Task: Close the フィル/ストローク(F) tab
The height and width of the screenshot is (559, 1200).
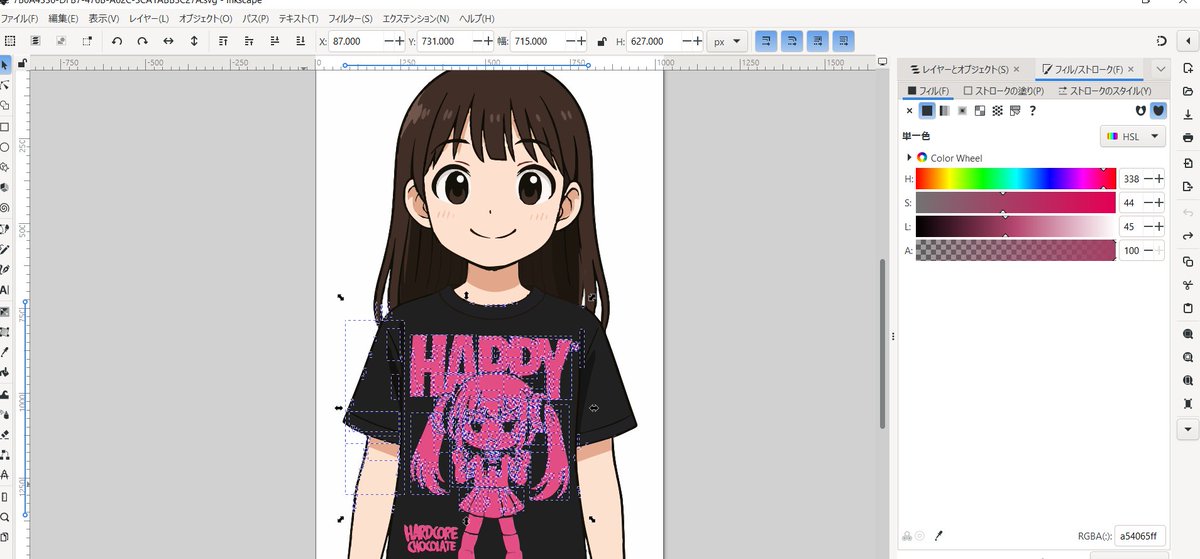Action: [x=1131, y=69]
